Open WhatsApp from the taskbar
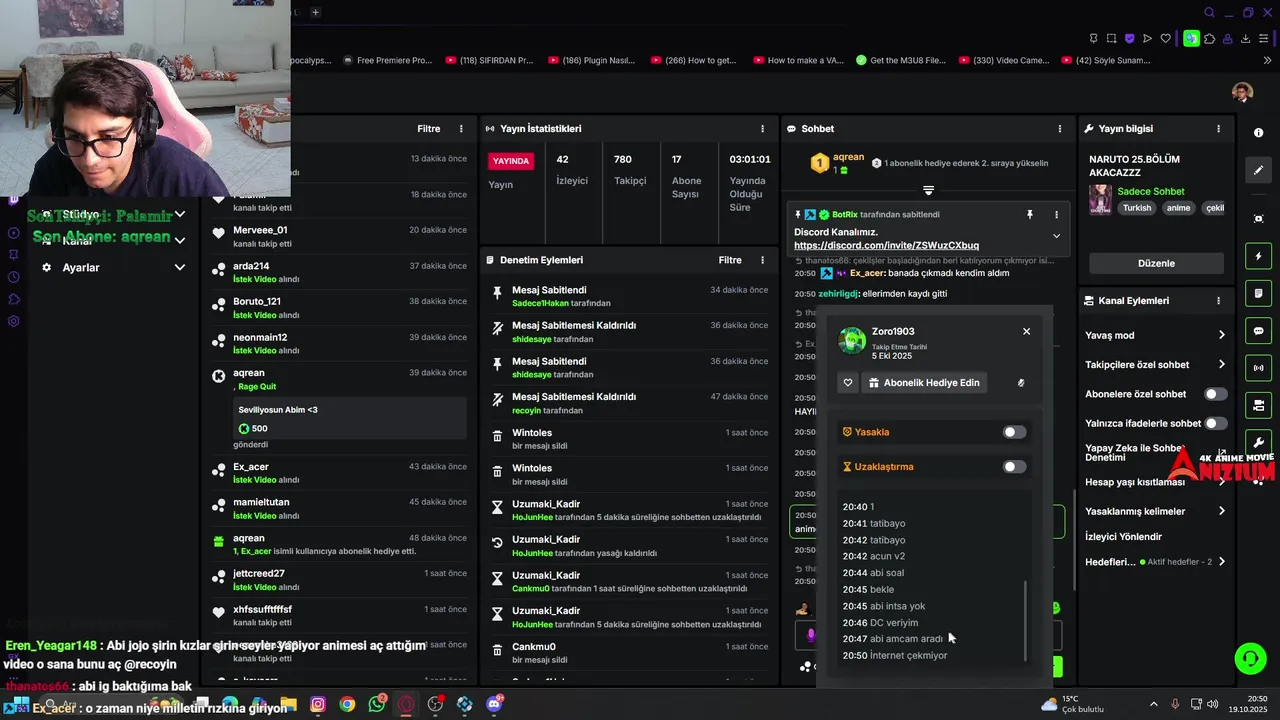The width and height of the screenshot is (1280, 720). point(377,704)
